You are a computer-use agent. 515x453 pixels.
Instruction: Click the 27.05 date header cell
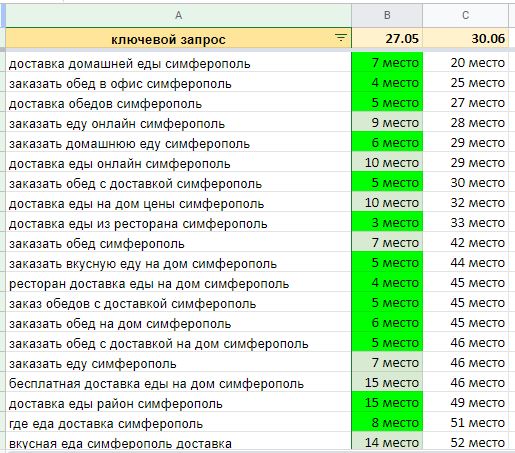click(x=387, y=38)
